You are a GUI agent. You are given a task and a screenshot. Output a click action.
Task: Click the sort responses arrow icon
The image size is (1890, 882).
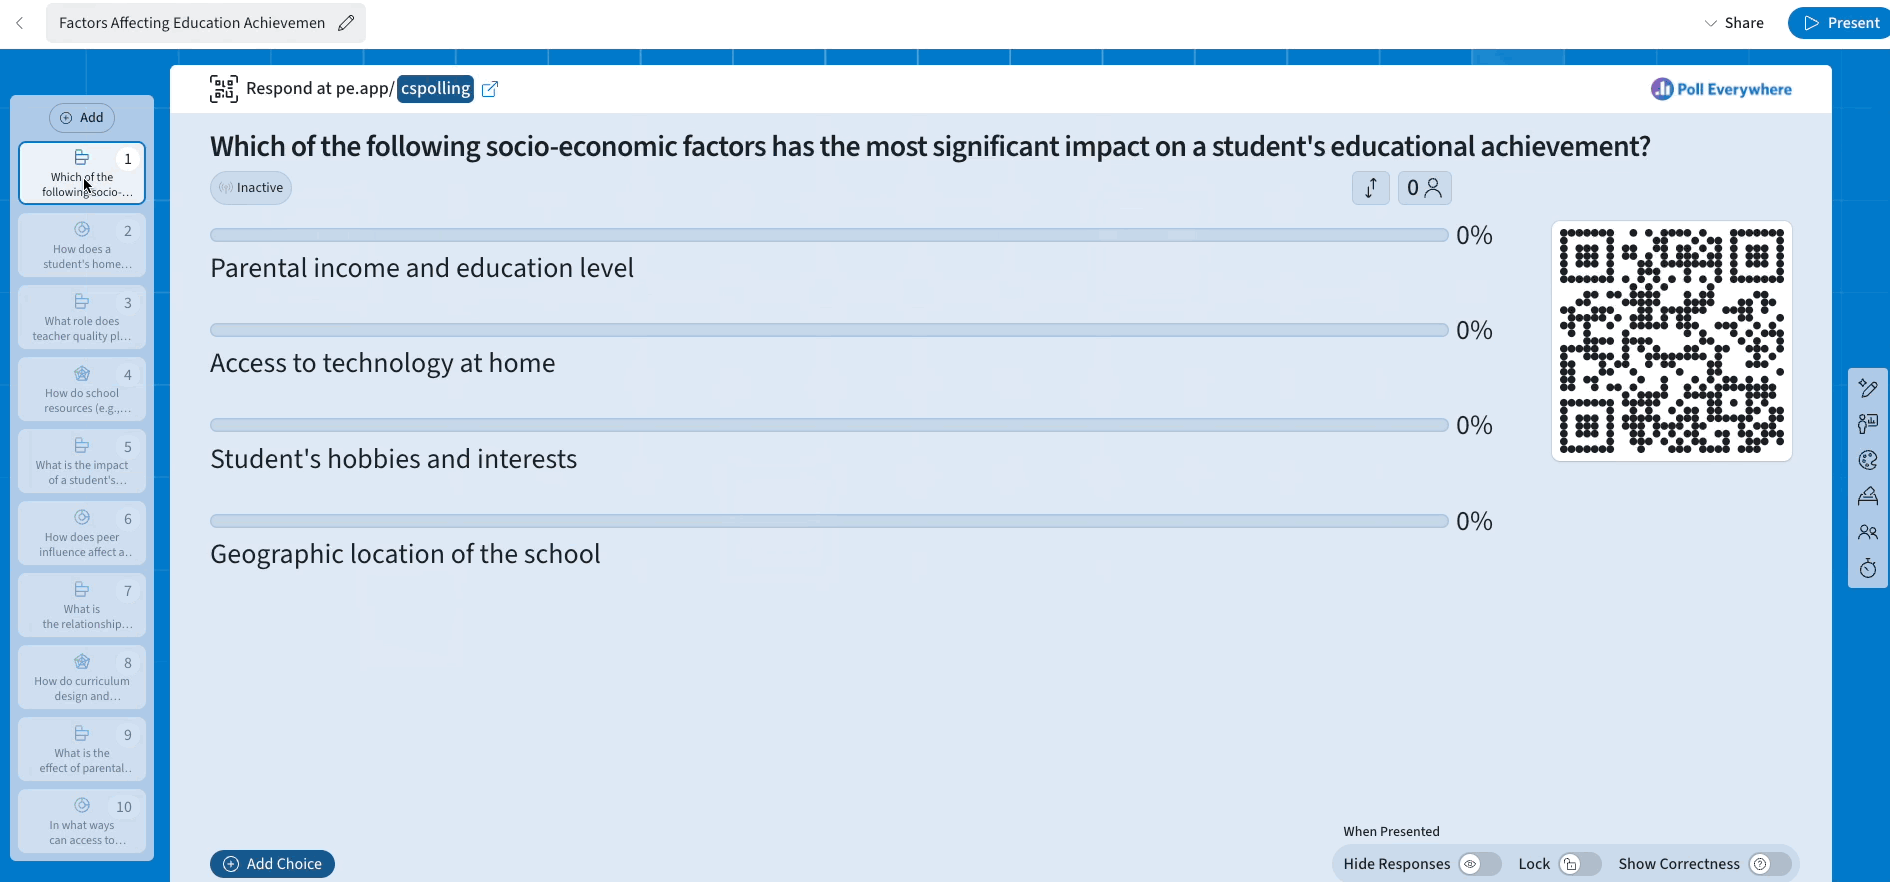point(1370,188)
